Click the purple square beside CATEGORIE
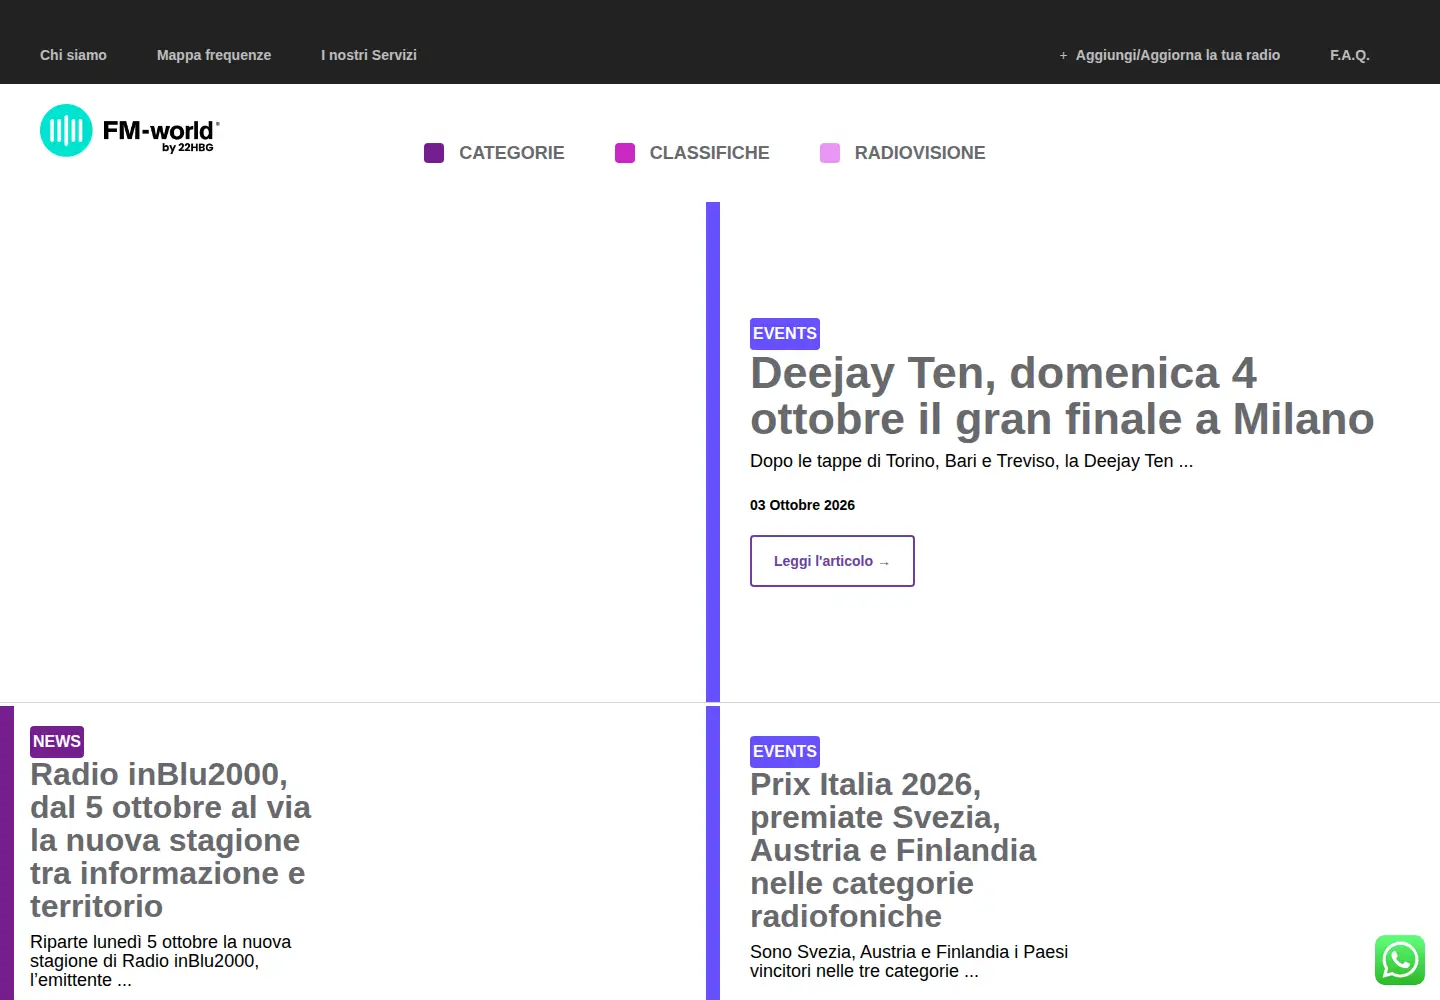This screenshot has width=1440, height=1000. click(x=434, y=153)
